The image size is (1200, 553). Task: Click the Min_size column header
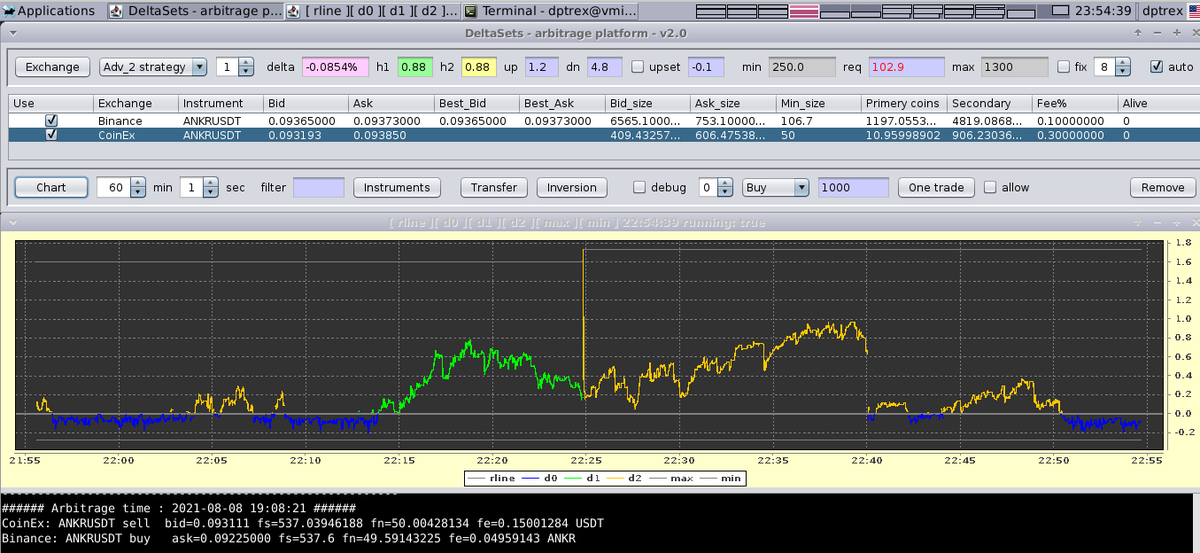coord(819,103)
